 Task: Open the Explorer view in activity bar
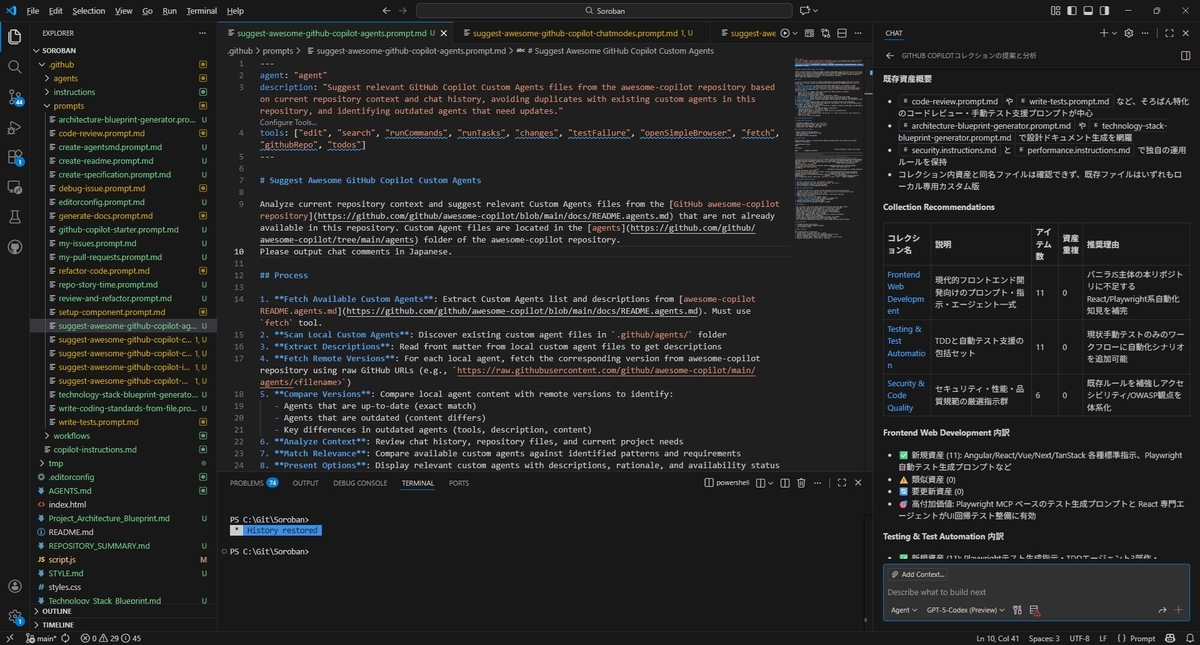pos(15,37)
